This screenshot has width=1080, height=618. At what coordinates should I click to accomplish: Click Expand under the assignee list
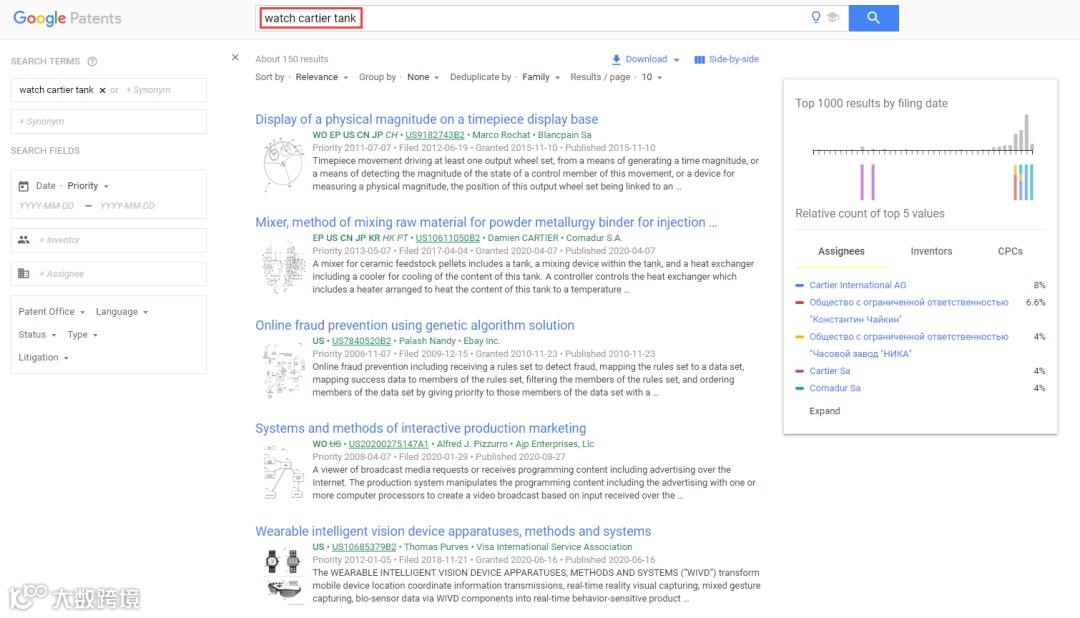(824, 411)
